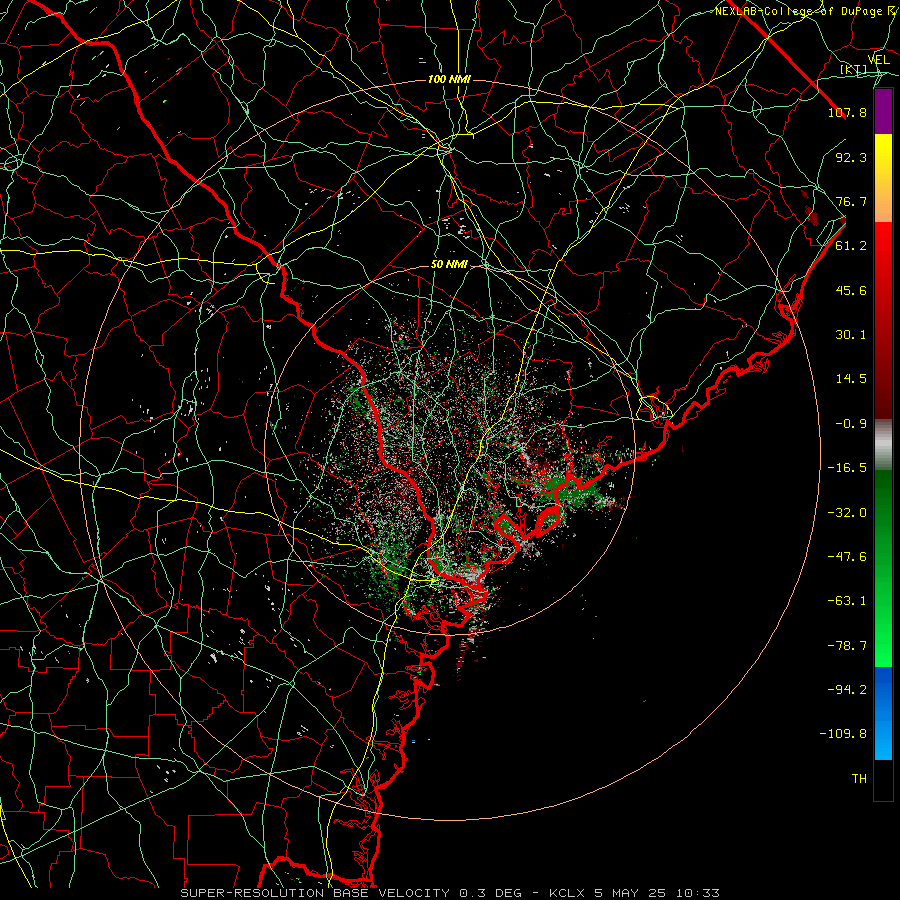Click the Super-Resolution Base Velocity caption

point(449,893)
